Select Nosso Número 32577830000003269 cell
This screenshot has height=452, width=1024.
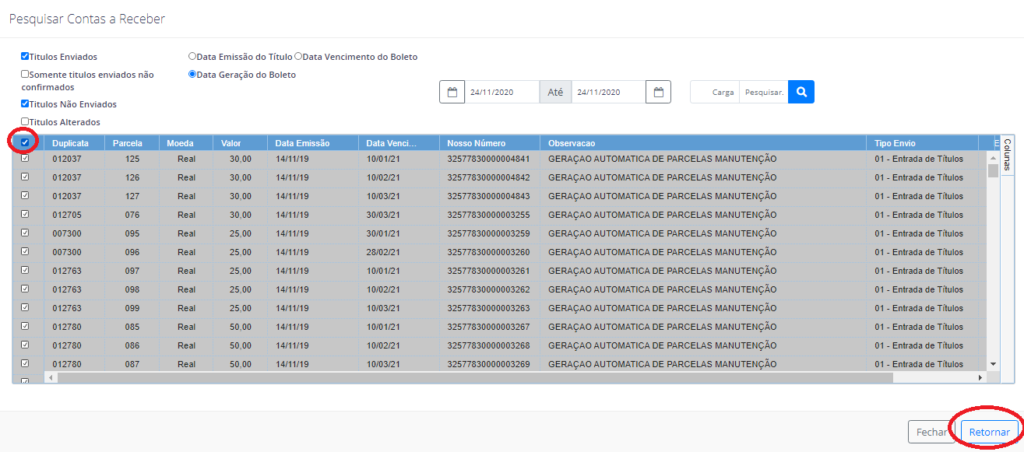click(490, 363)
